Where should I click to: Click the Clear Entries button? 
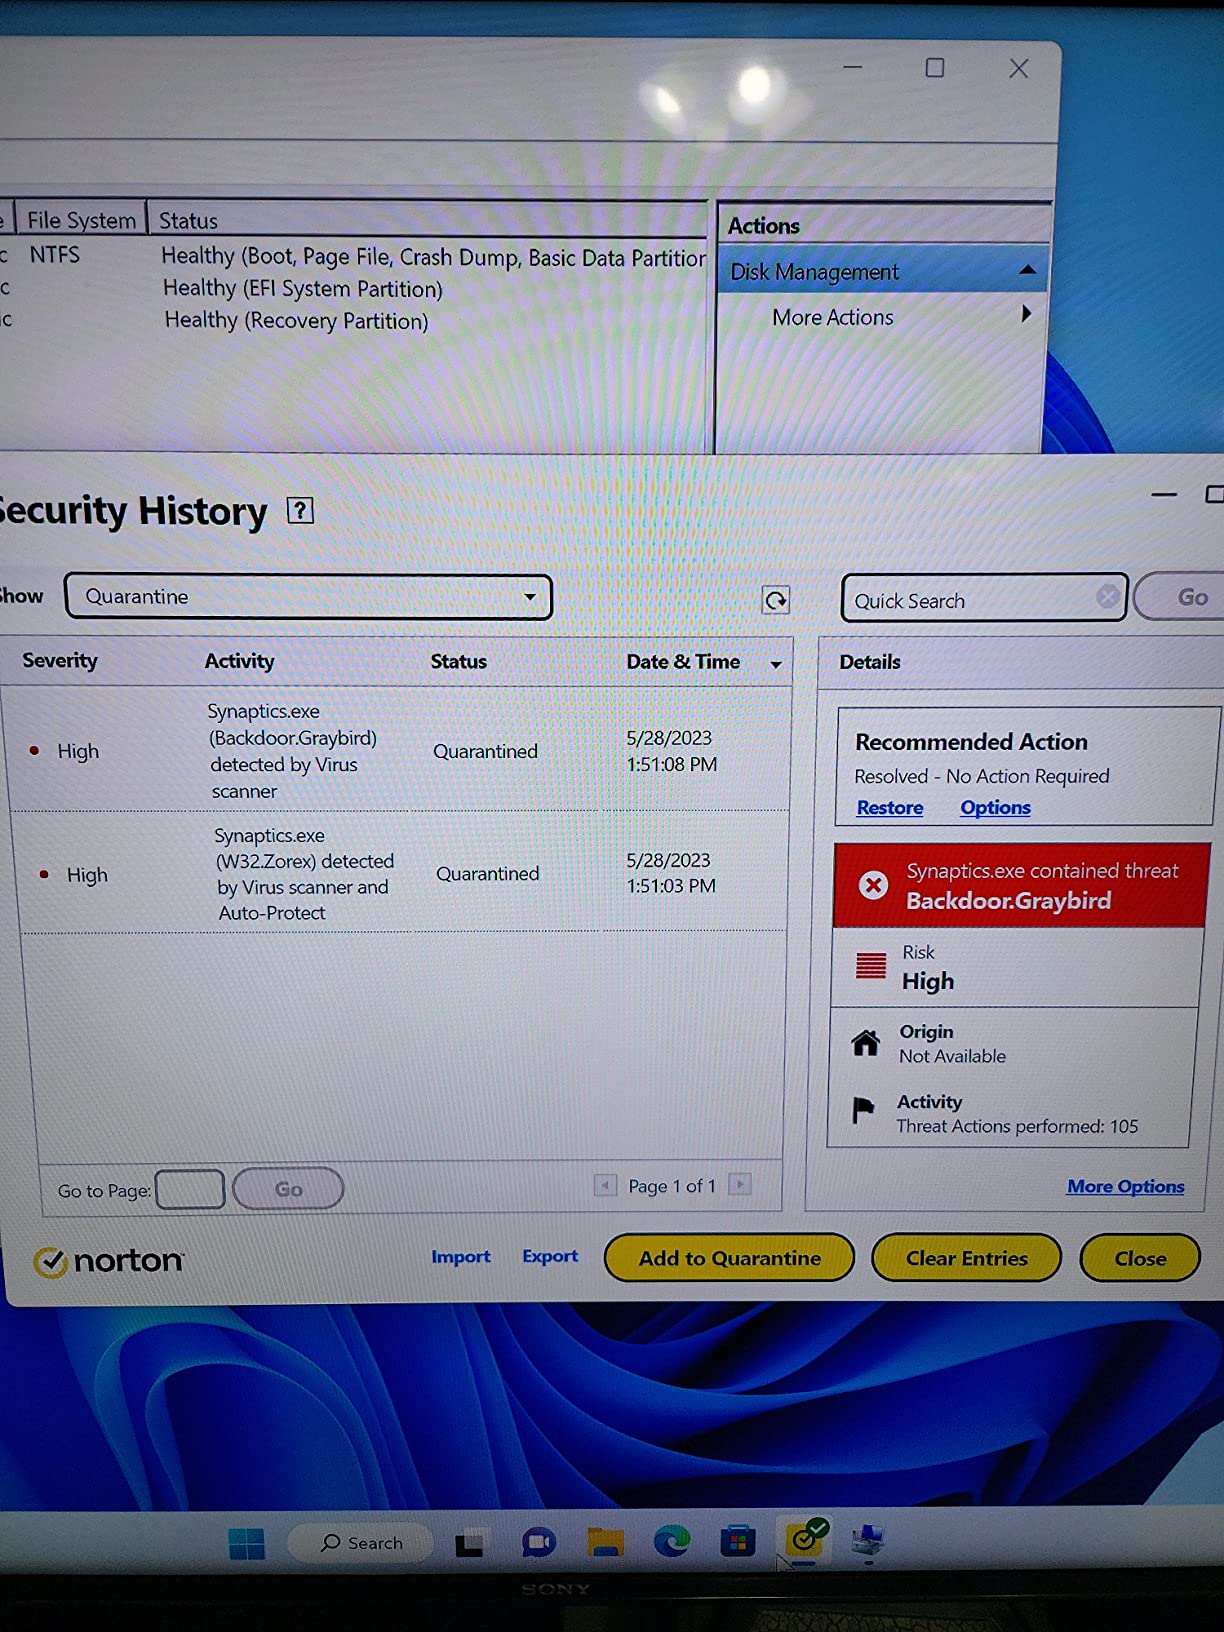[x=966, y=1258]
